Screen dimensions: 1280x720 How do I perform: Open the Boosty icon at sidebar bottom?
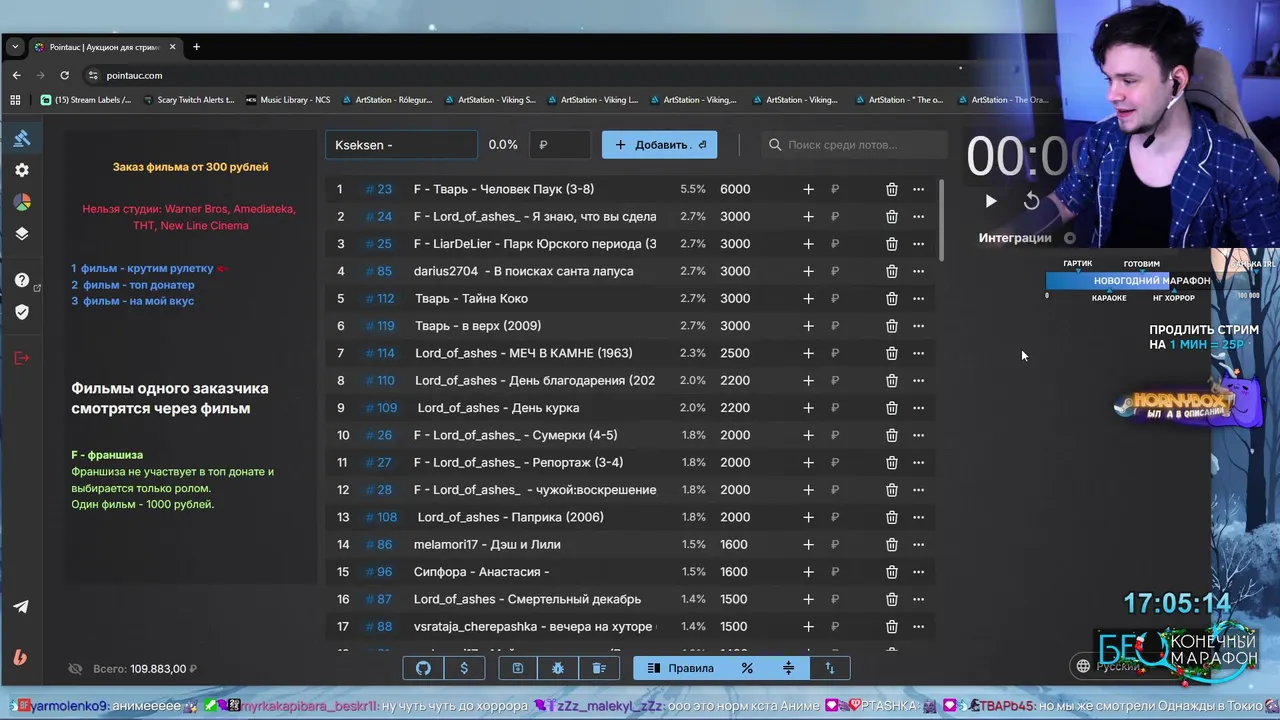pos(20,657)
